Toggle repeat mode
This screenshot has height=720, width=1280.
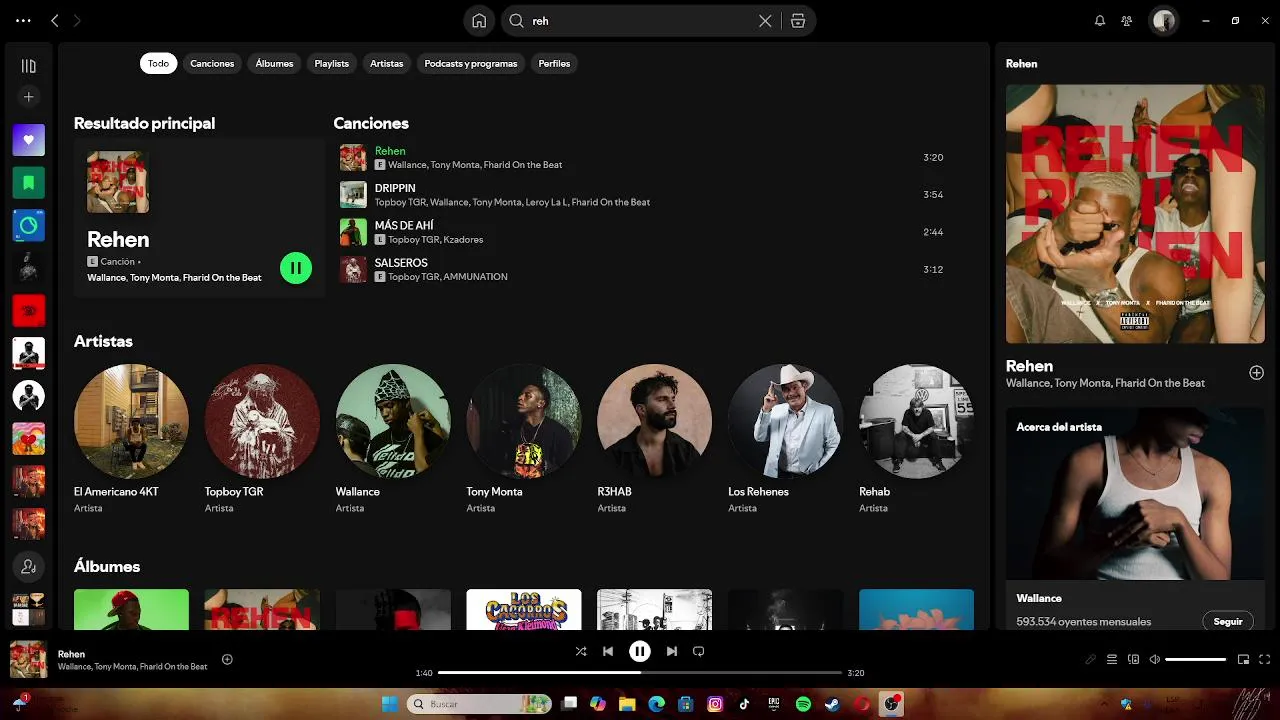click(699, 651)
